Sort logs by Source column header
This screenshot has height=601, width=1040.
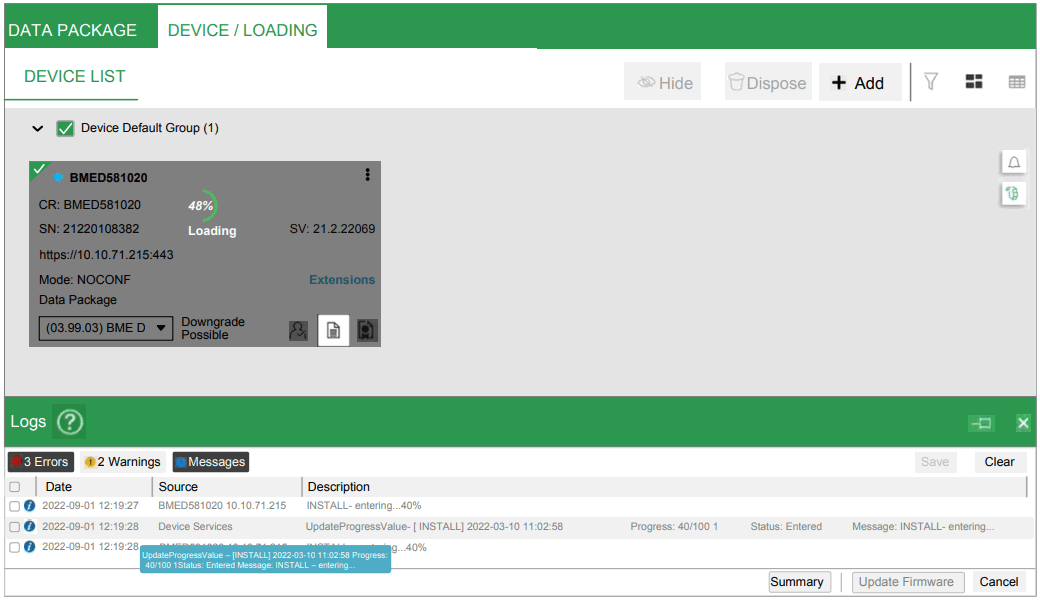(x=178, y=487)
